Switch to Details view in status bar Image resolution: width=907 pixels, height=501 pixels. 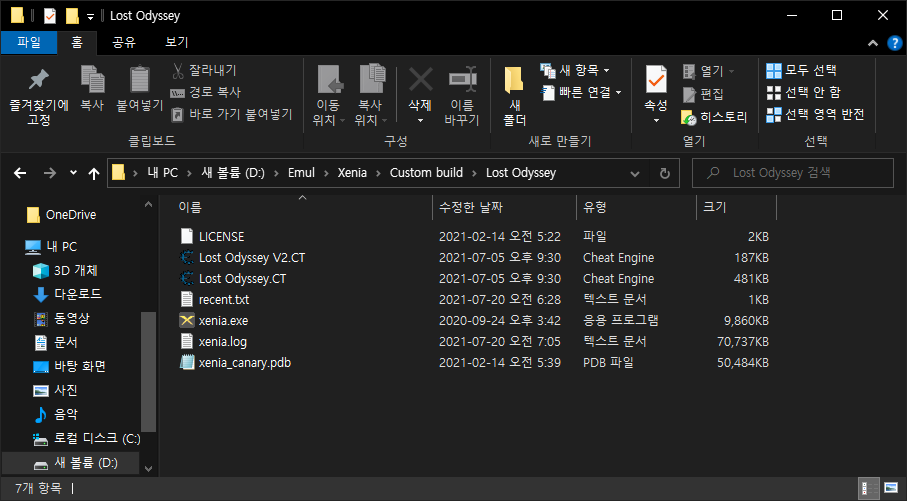point(869,489)
